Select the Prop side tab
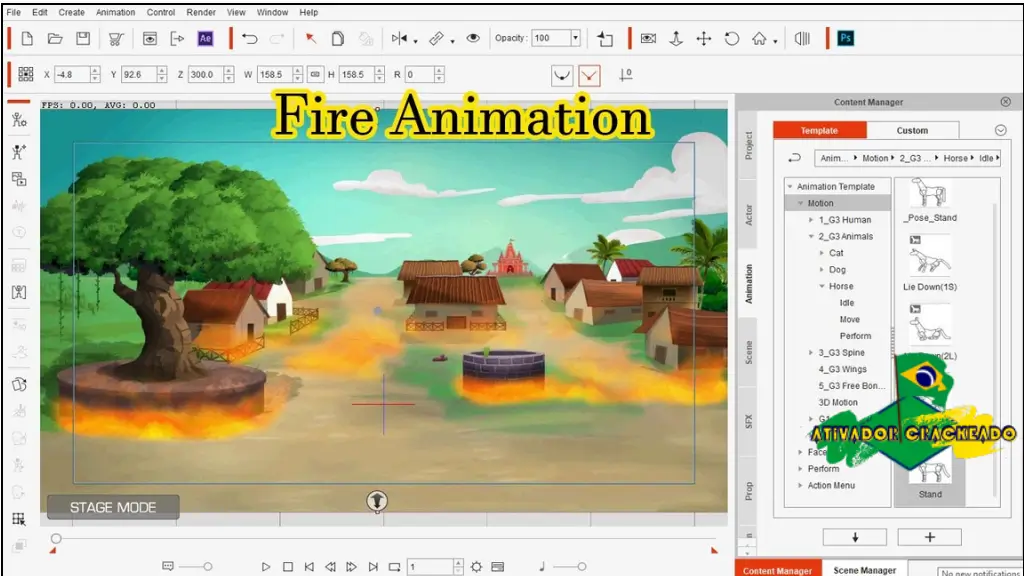Image resolution: width=1024 pixels, height=576 pixels. pos(748,491)
